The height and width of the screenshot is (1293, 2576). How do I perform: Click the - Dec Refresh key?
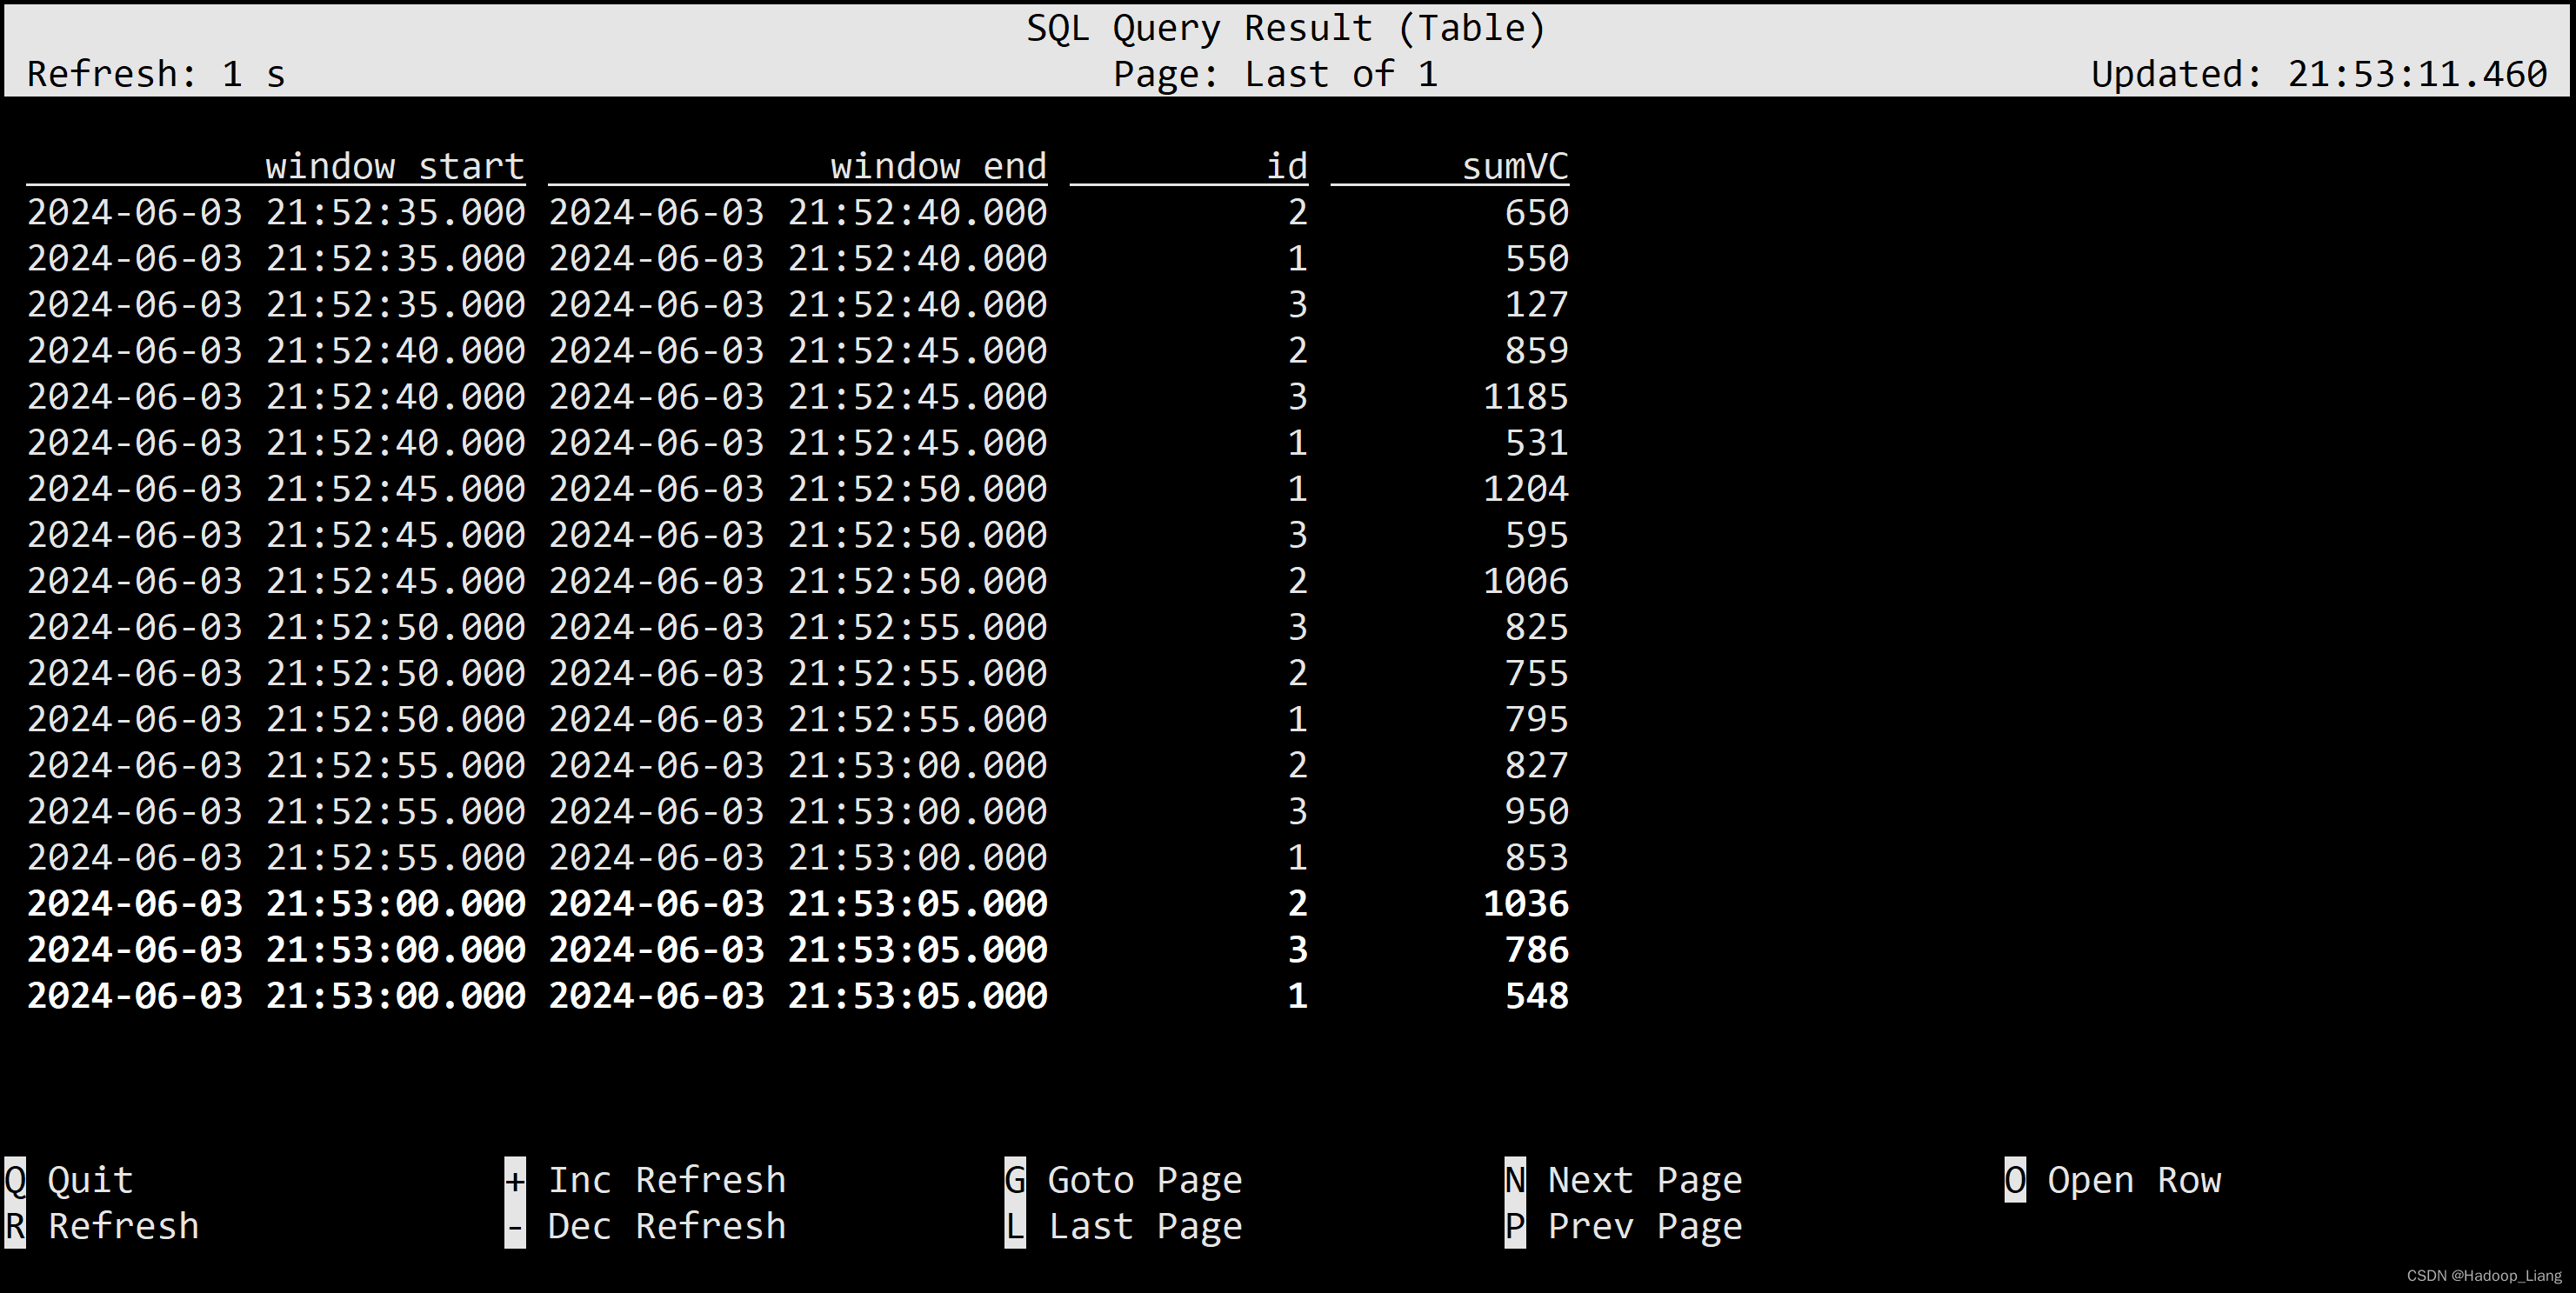pos(515,1226)
